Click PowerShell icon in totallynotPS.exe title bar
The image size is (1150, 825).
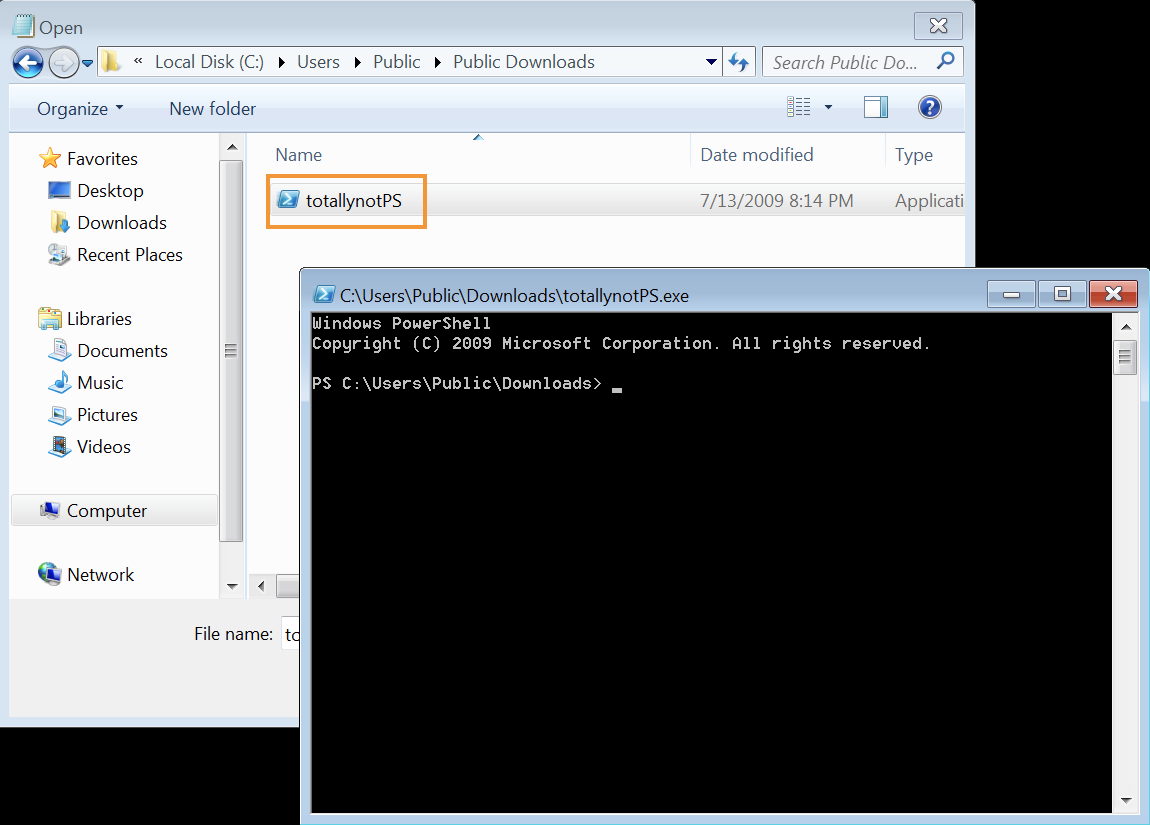click(x=324, y=295)
